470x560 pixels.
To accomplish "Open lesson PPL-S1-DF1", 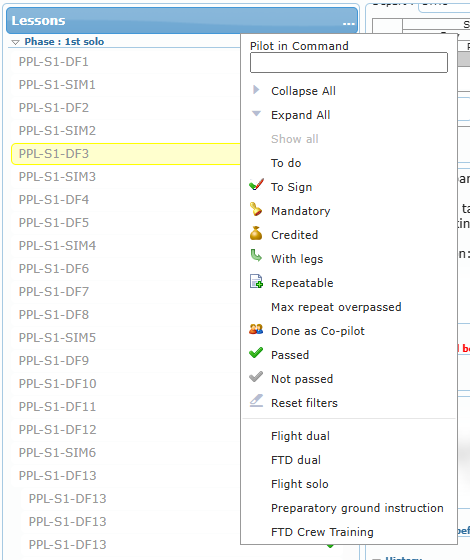I will (54, 62).
